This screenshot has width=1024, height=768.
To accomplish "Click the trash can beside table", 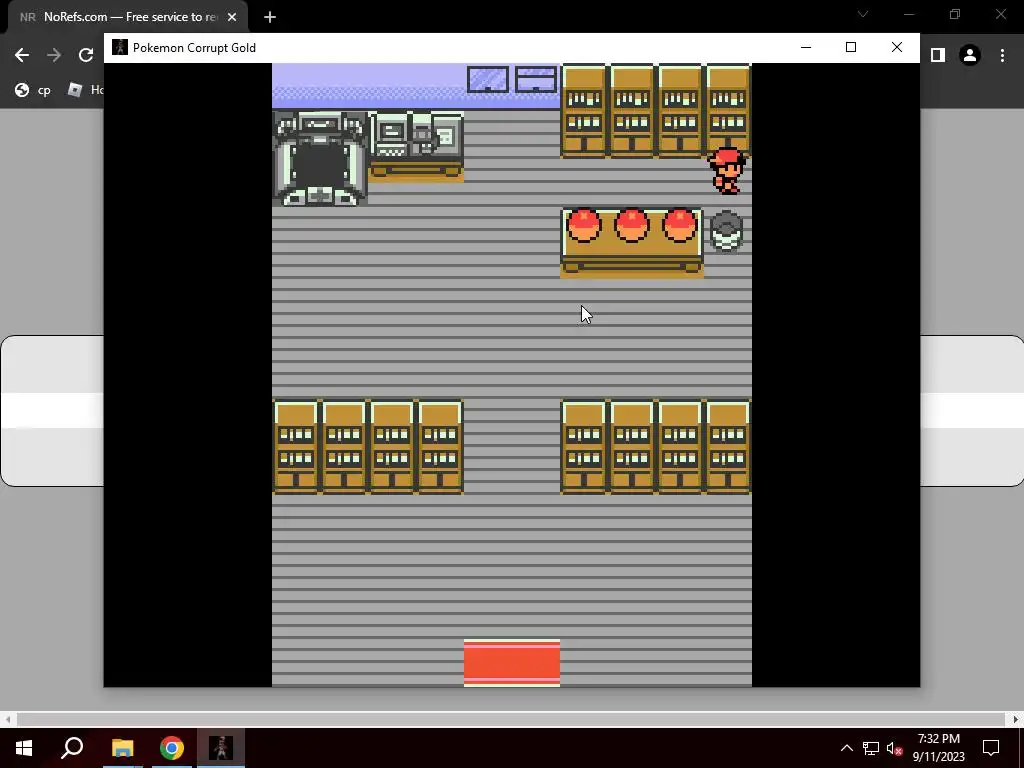I will [x=726, y=231].
